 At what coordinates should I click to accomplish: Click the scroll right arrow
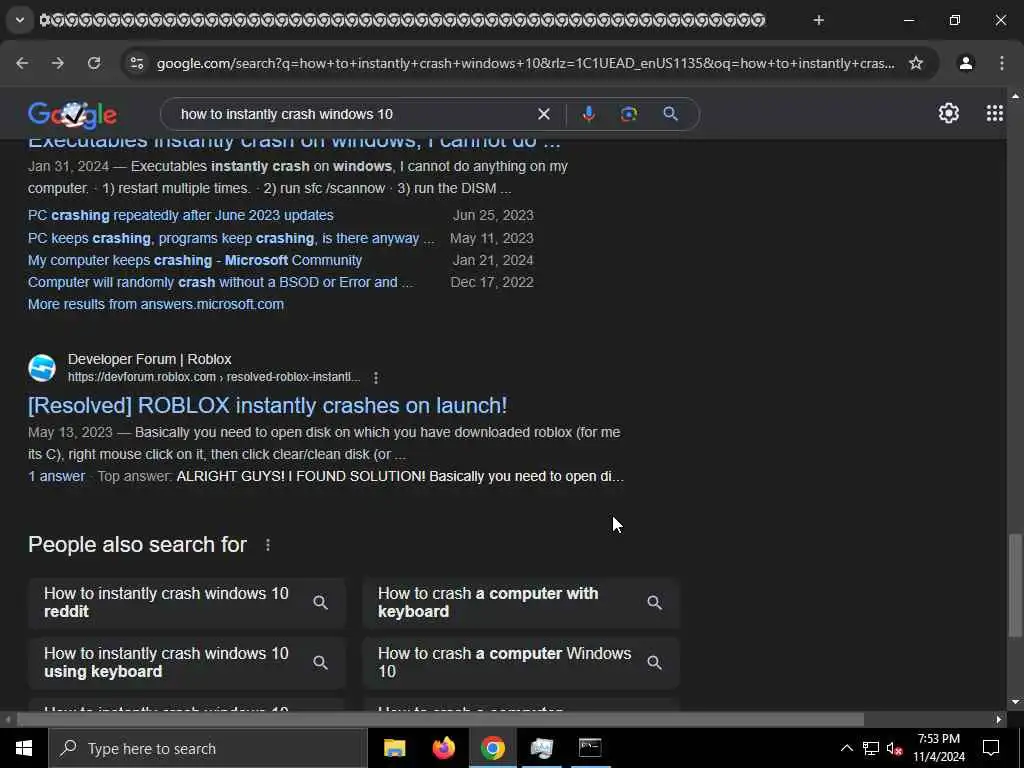(999, 720)
